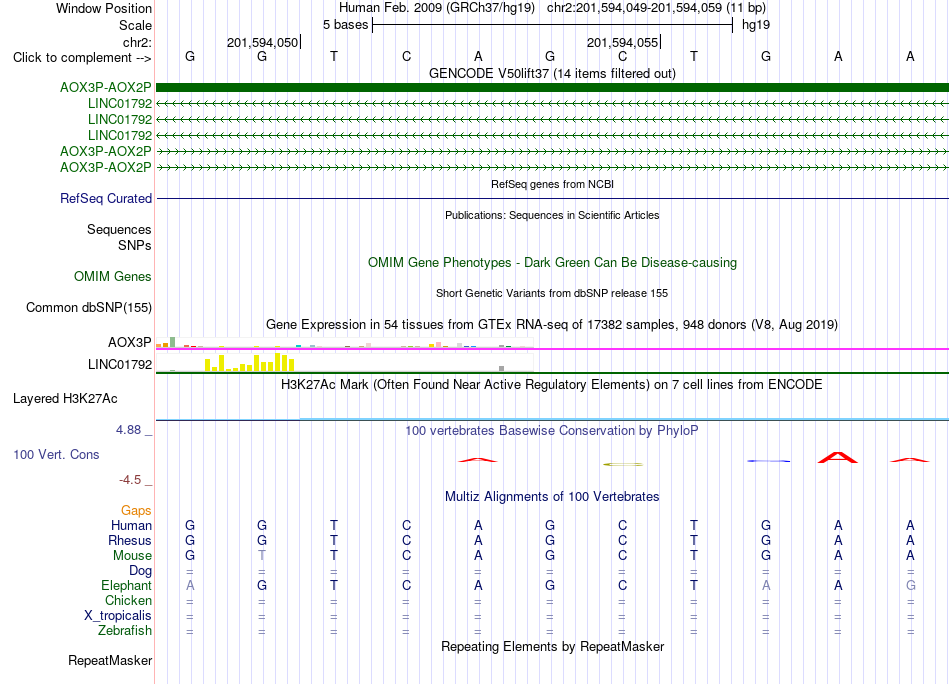Click the faded mismatch G in Elephant row
950x684 pixels.
[x=911, y=585]
